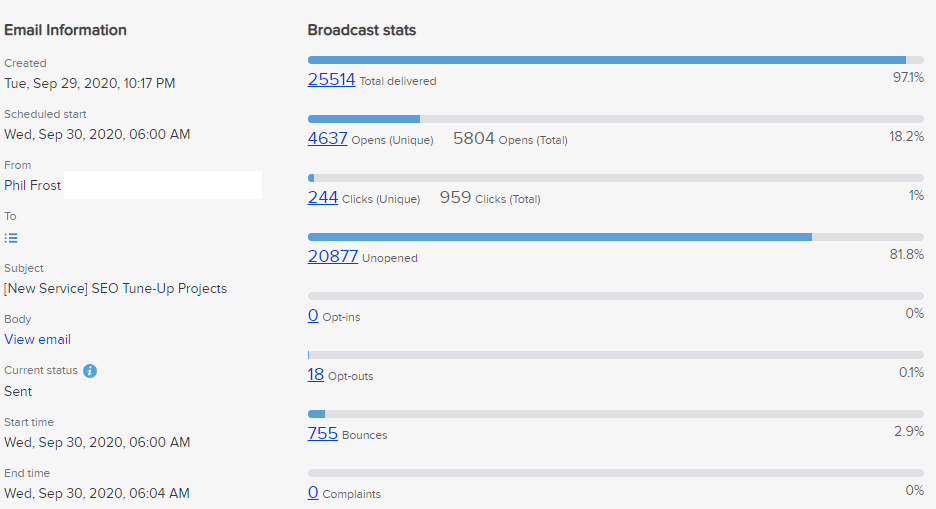Click the 4637 unique opens number
The image size is (936, 509).
coord(327,139)
